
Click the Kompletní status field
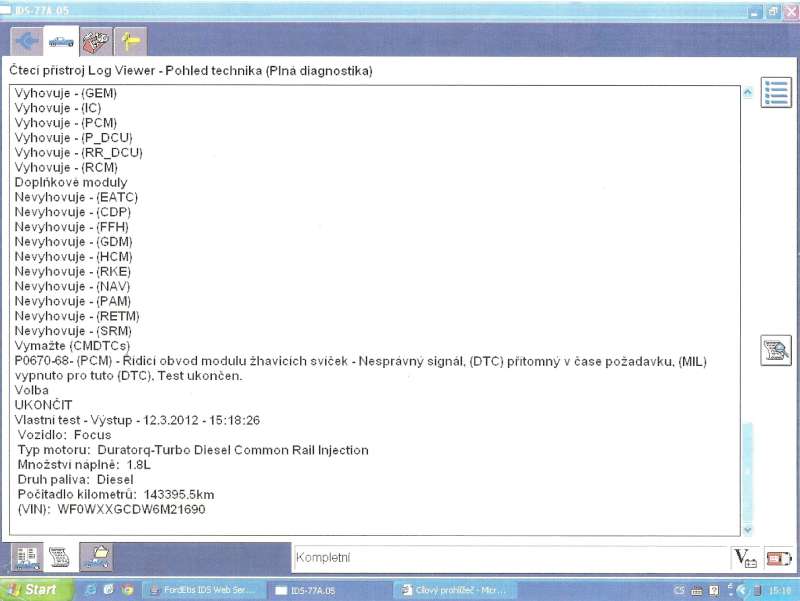pyautogui.click(x=510, y=558)
